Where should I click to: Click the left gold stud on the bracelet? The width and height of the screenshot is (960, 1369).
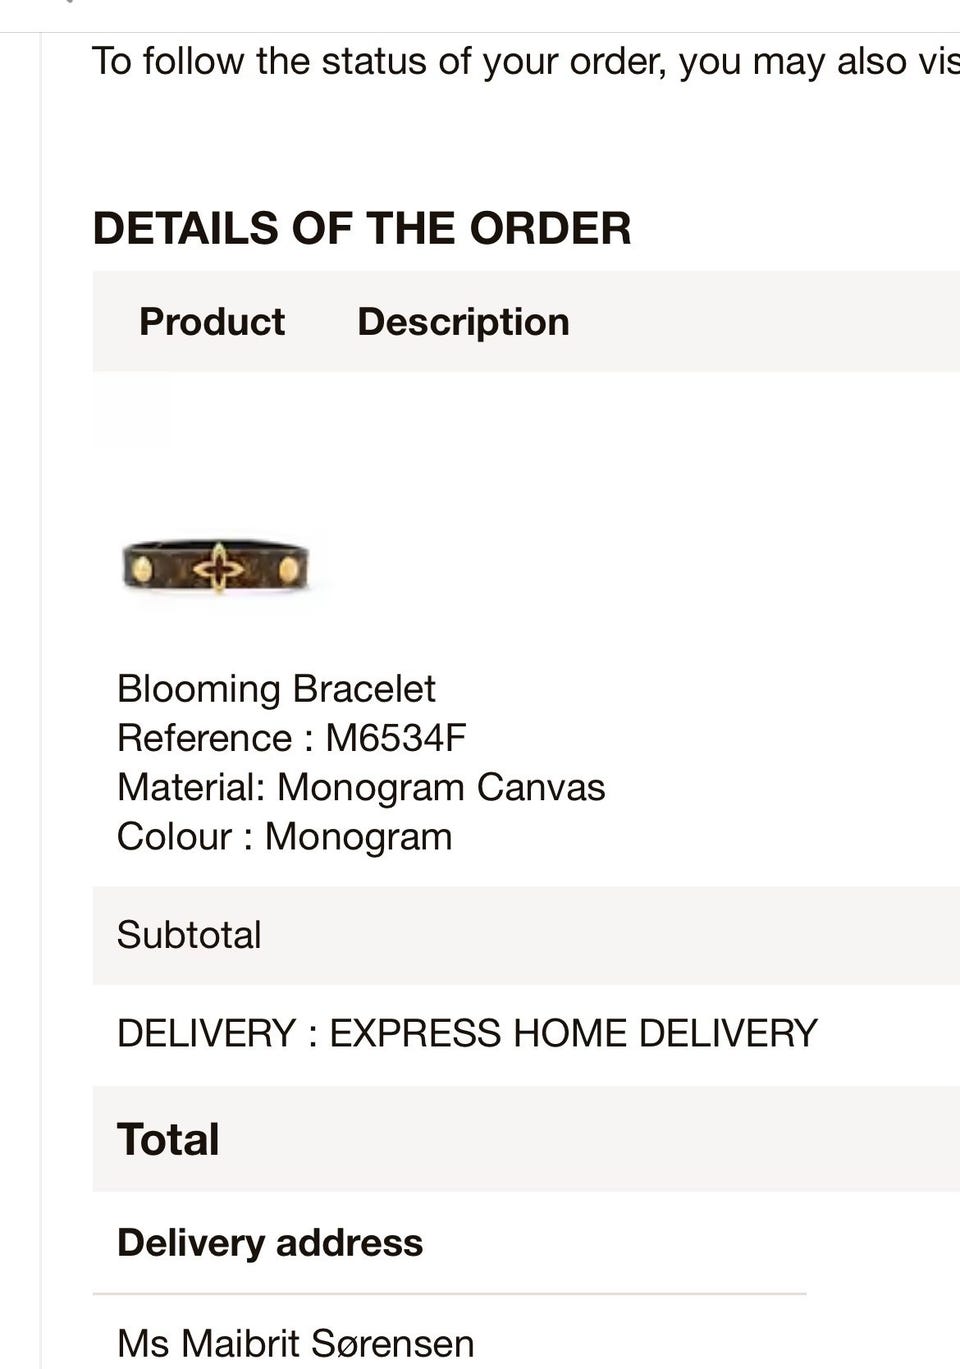tap(142, 569)
